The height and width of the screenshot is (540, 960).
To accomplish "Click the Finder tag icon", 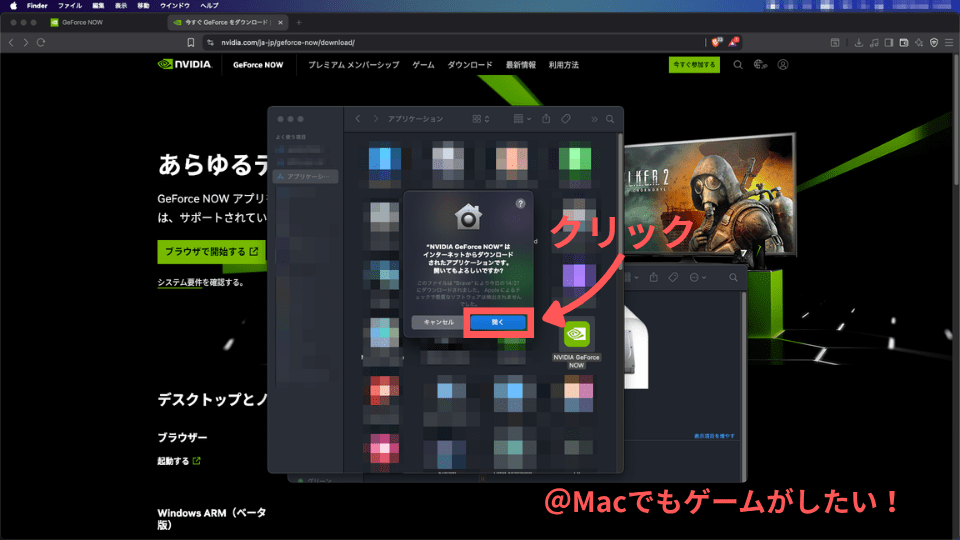I will [x=566, y=119].
